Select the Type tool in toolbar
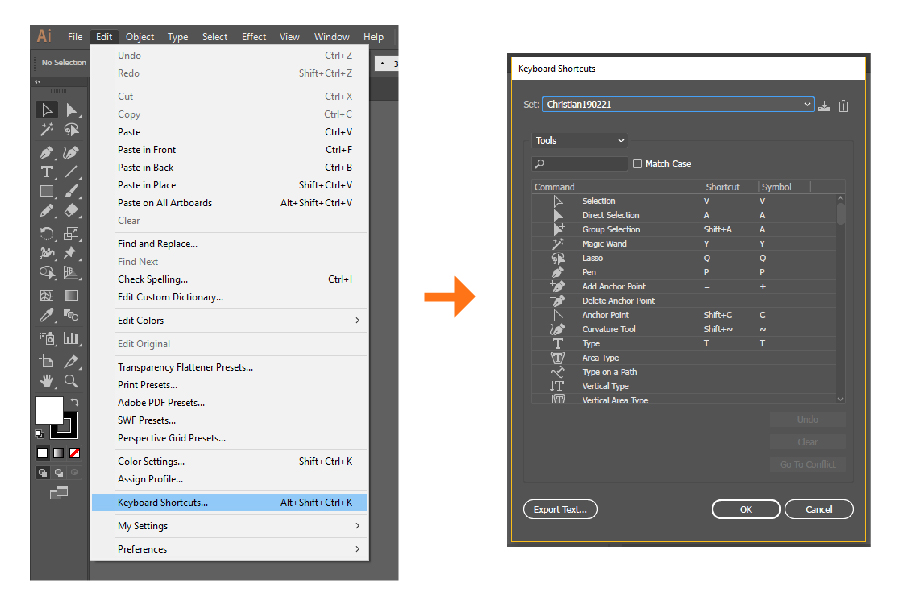Screen dimensions: 900x600 pyautogui.click(x=46, y=172)
